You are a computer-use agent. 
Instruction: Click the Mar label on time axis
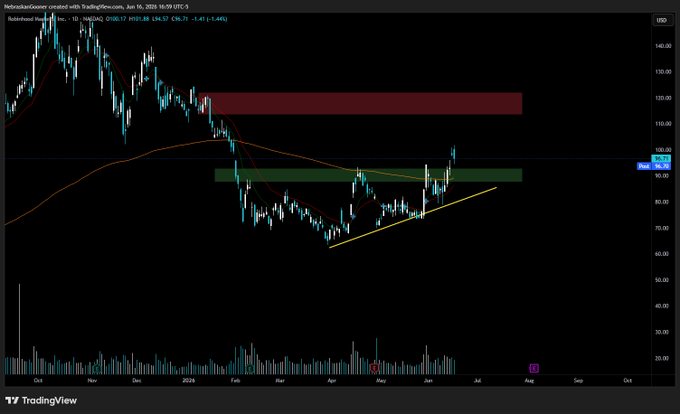(x=280, y=381)
